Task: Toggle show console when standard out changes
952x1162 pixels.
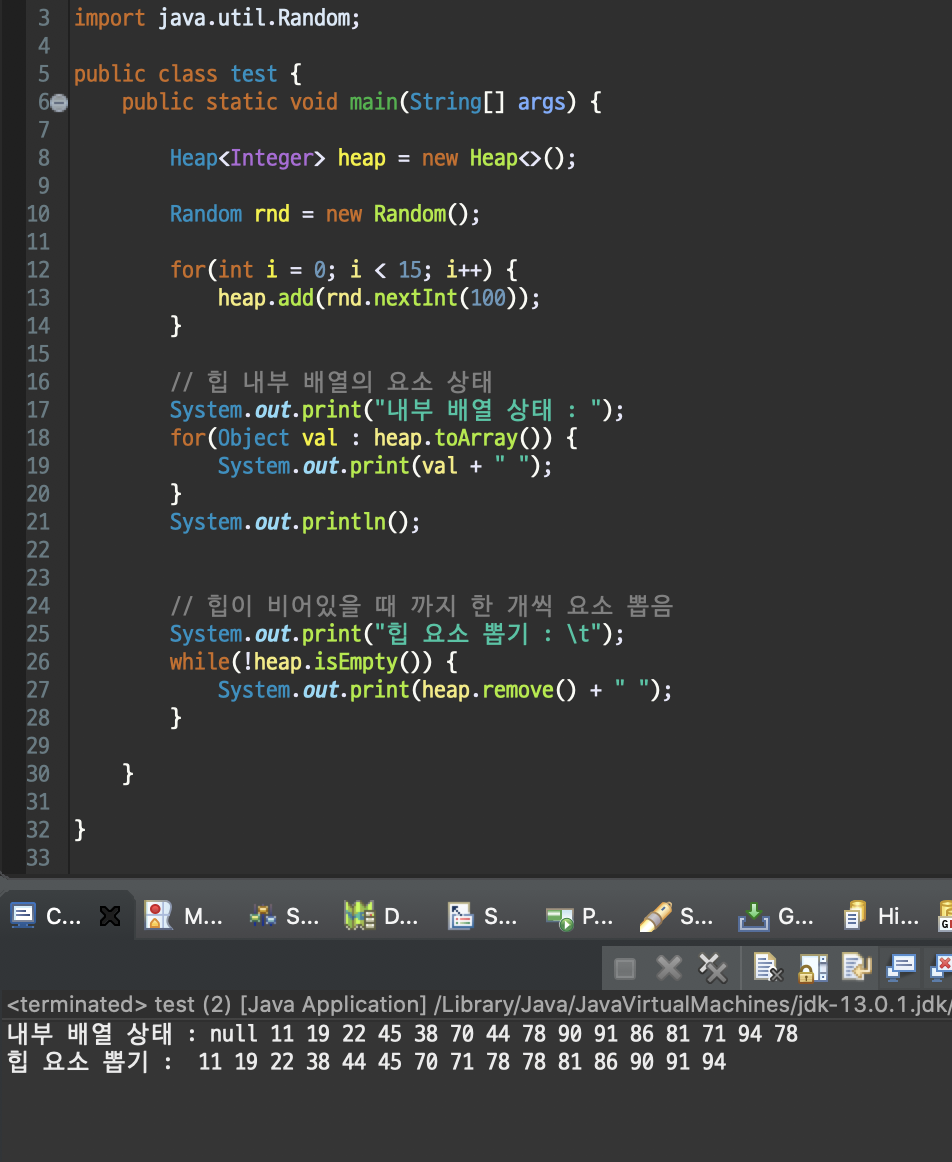Action: pyautogui.click(x=901, y=968)
